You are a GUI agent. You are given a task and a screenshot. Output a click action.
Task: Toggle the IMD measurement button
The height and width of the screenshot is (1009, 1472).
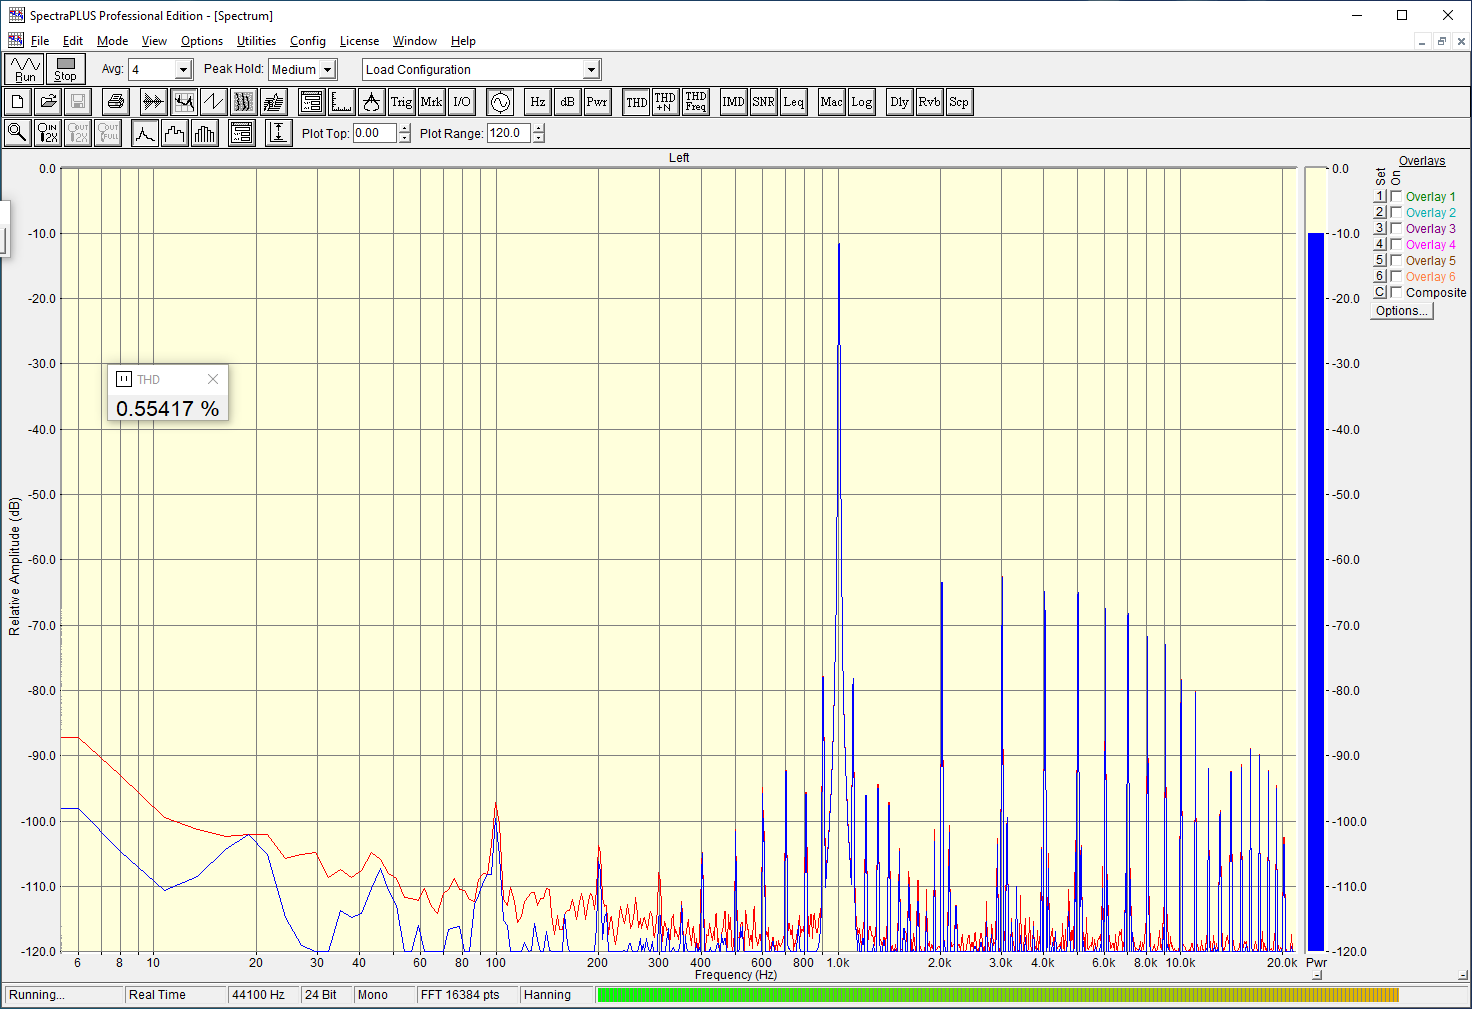[733, 102]
